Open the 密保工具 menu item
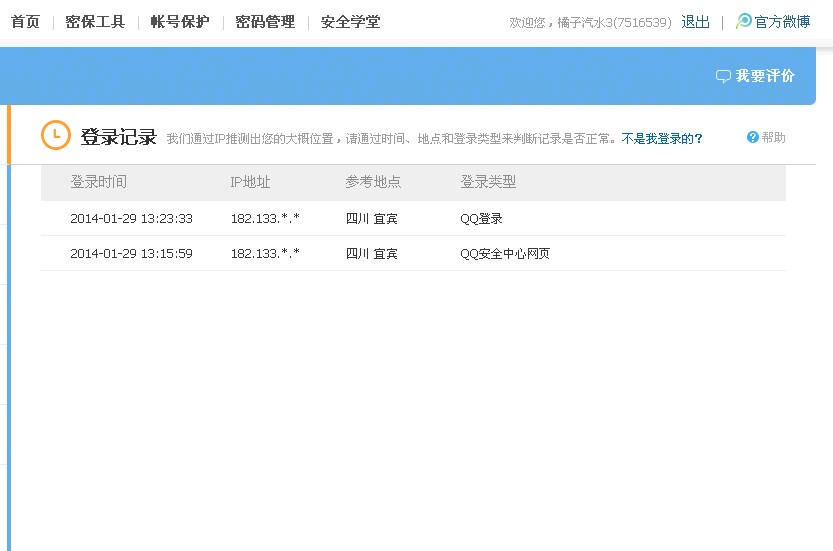This screenshot has width=833, height=551. click(x=95, y=22)
